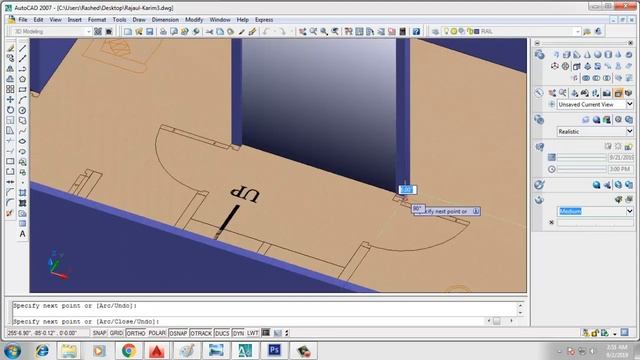
Task: Select the Multiline Text A tool
Action: (x=22, y=233)
